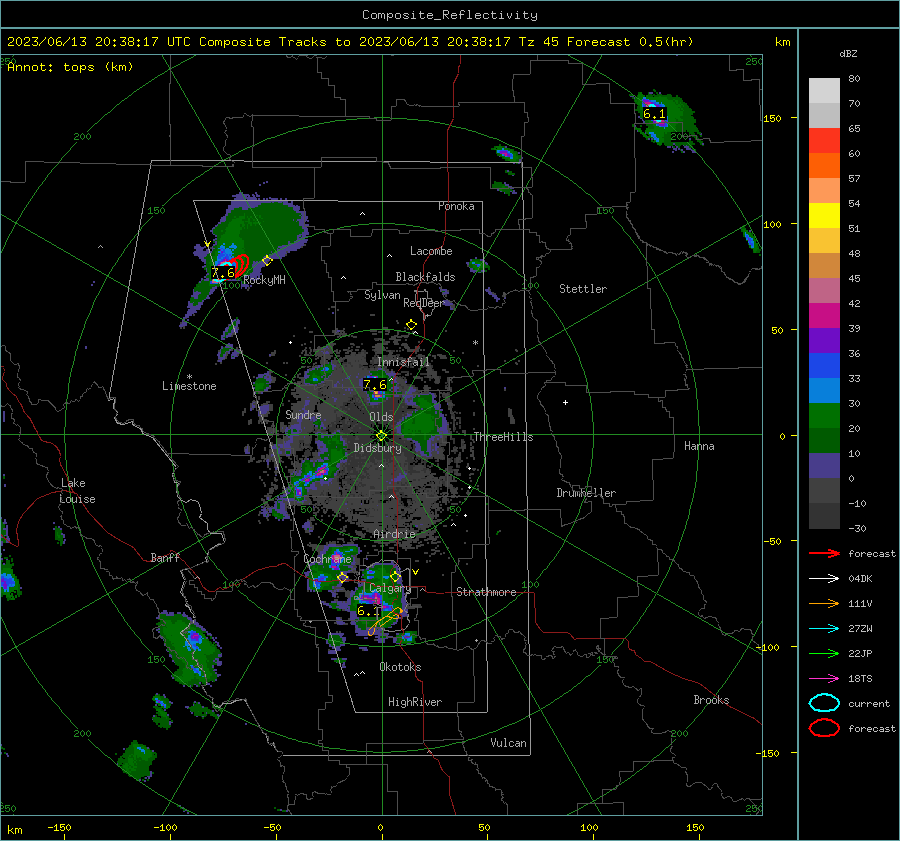Click the HighRiver town label
The height and width of the screenshot is (841, 900).
tap(415, 702)
